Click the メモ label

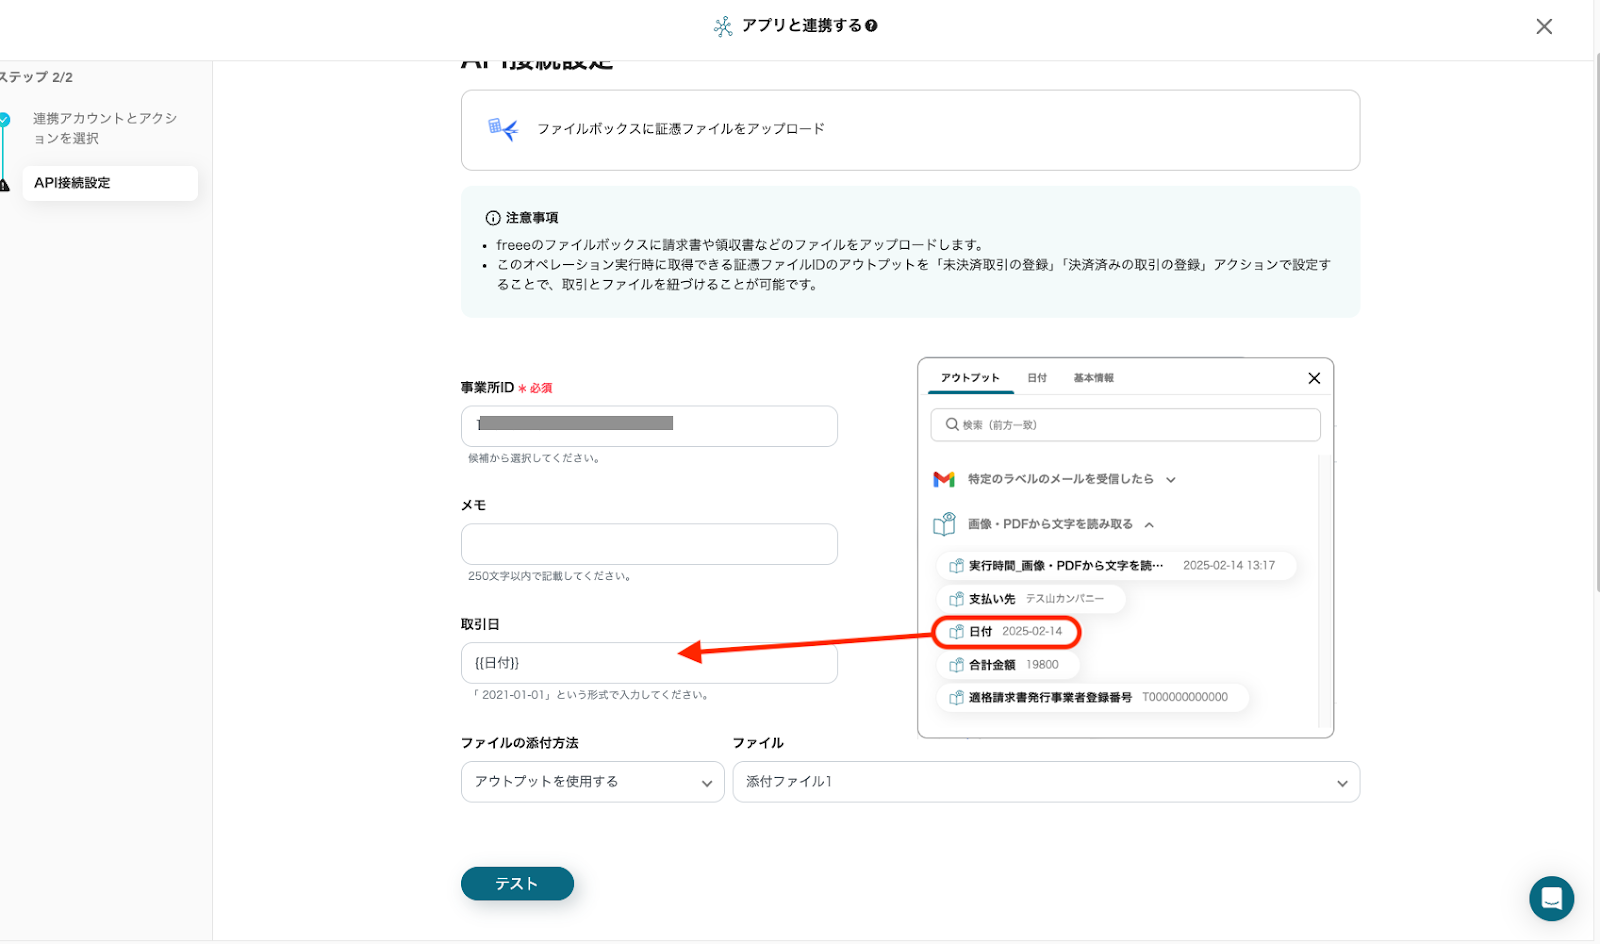[x=474, y=506]
